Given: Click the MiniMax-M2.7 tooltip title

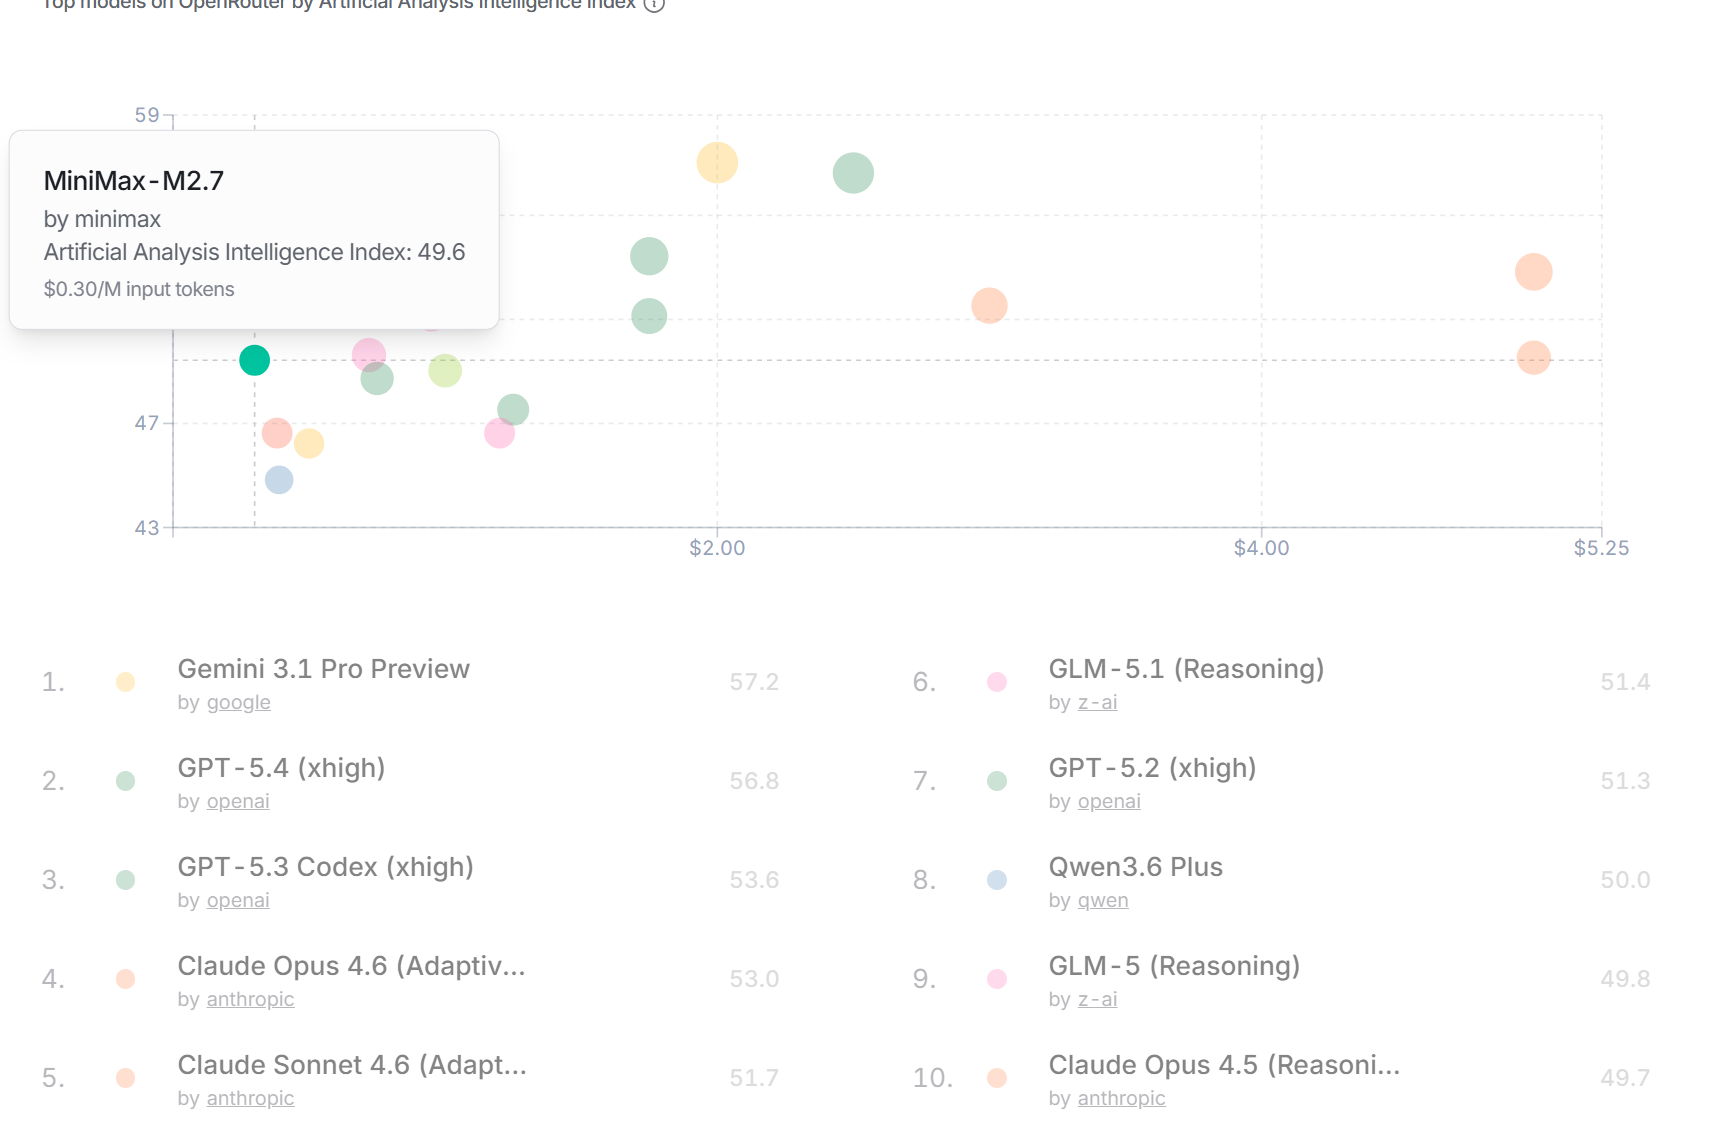Looking at the screenshot, I should [134, 181].
